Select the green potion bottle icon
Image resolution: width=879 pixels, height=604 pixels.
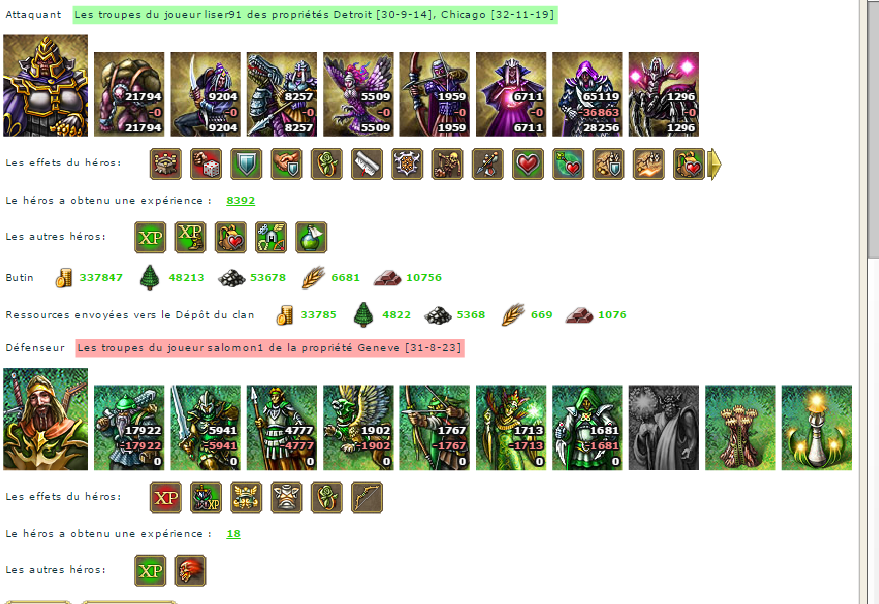point(311,237)
